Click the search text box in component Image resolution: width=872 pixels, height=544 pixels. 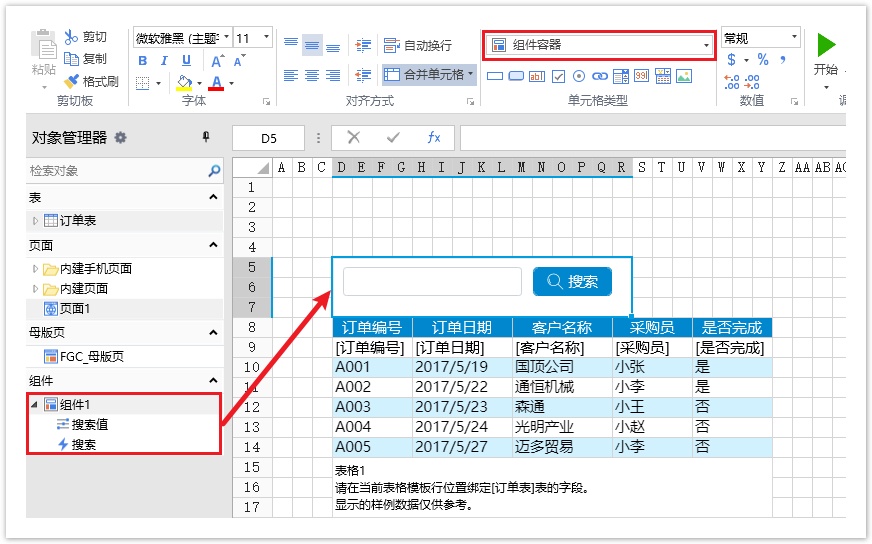coord(432,281)
